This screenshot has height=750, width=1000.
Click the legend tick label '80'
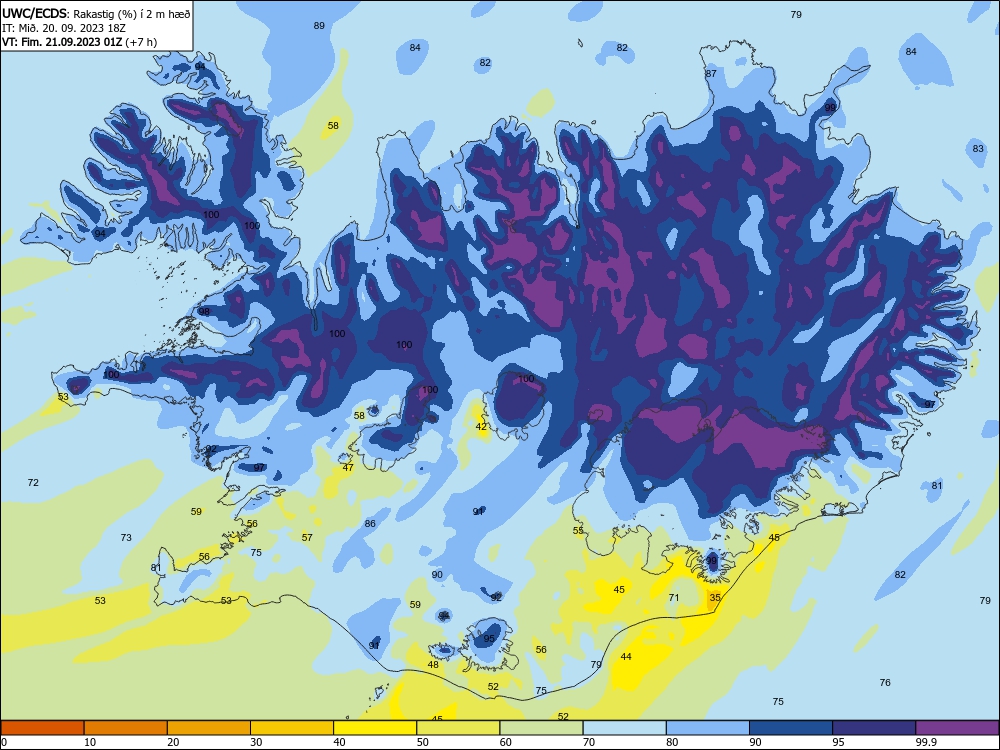point(672,742)
